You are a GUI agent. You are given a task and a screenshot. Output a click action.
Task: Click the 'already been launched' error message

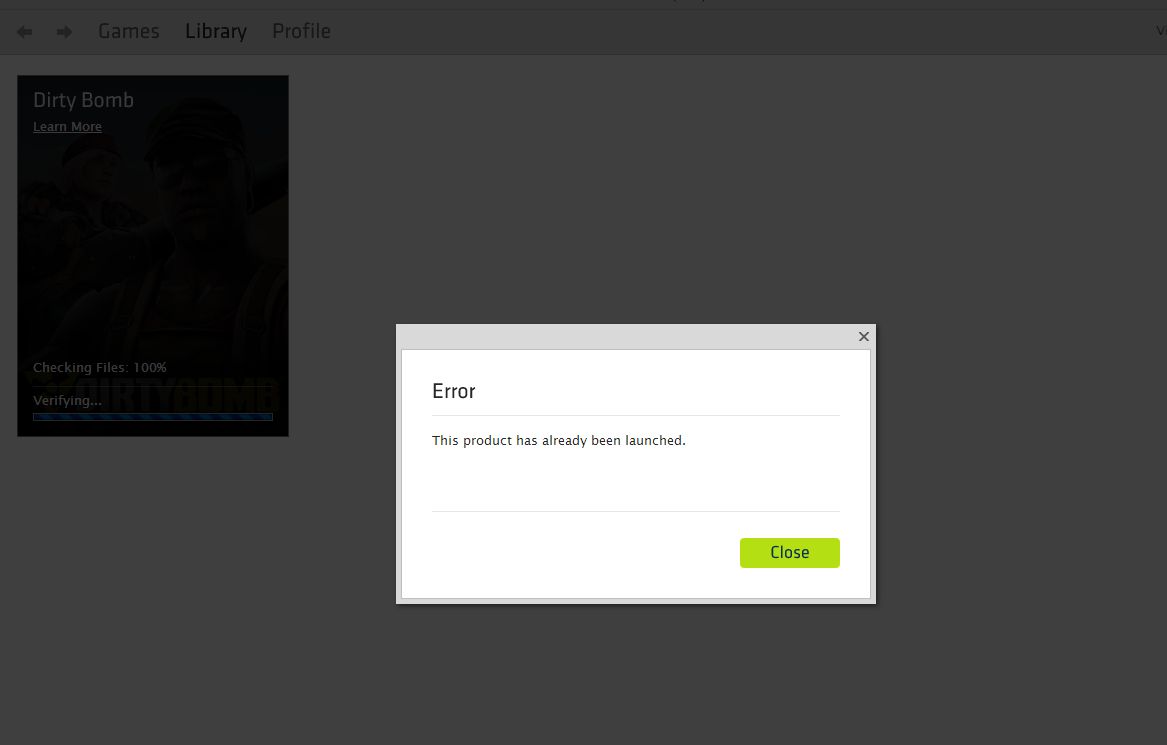[x=558, y=440]
